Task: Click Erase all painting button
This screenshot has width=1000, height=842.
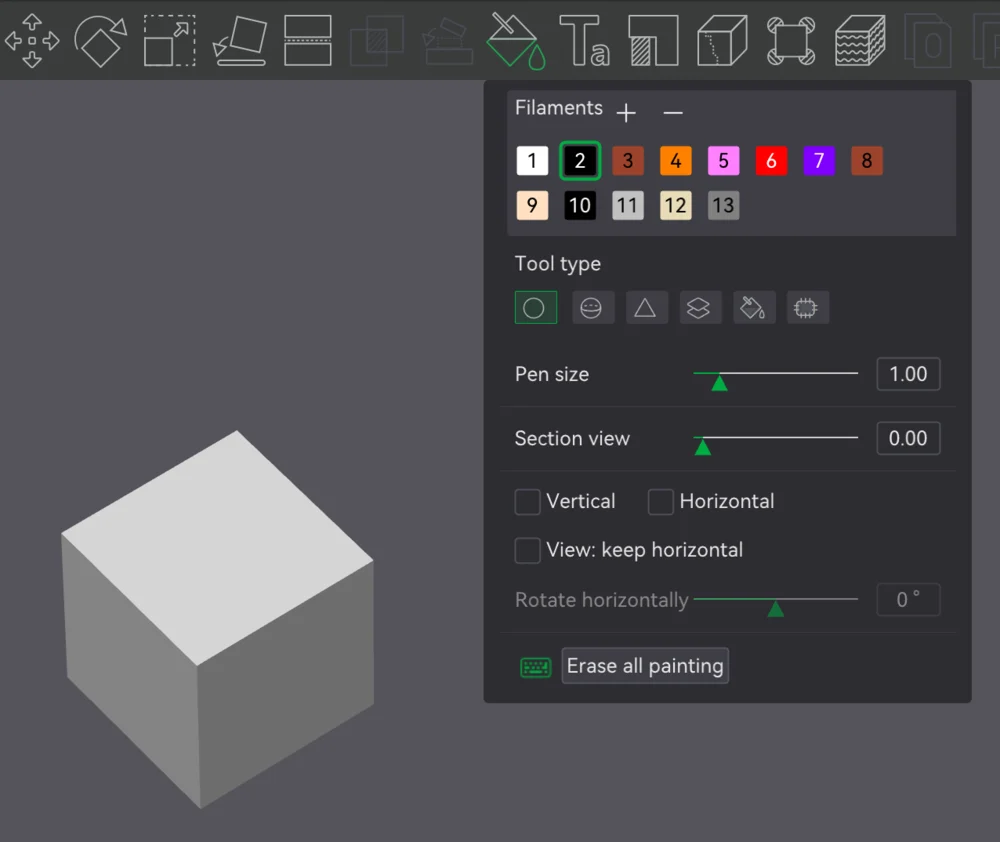Action: 645,666
